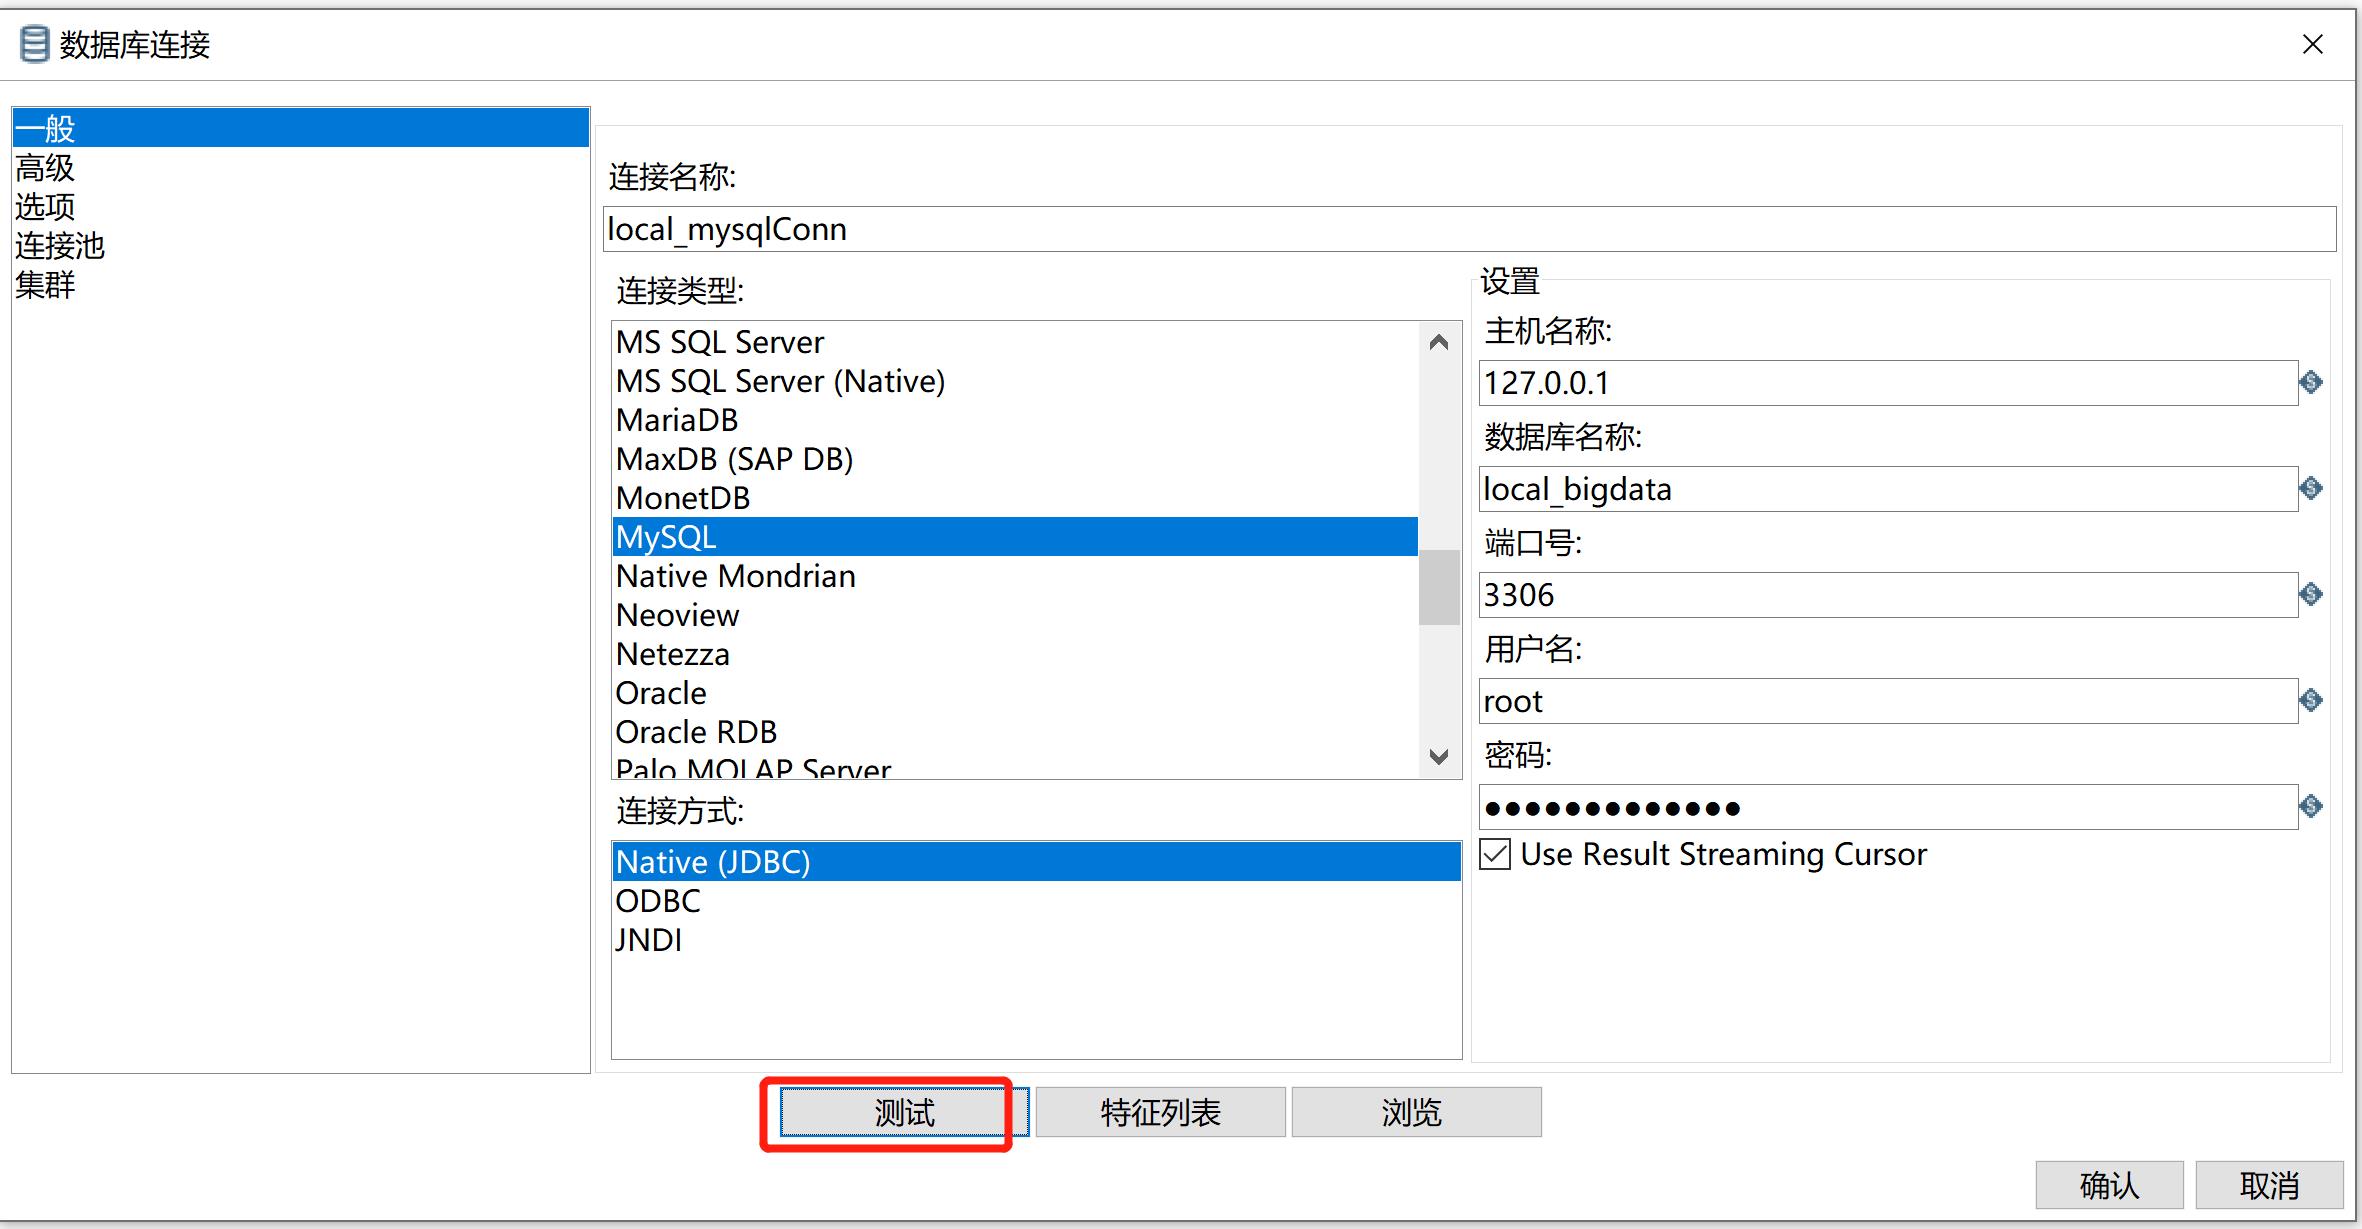This screenshot has width=2362, height=1229.
Task: Open the 连接池 settings category
Action: coord(300,245)
